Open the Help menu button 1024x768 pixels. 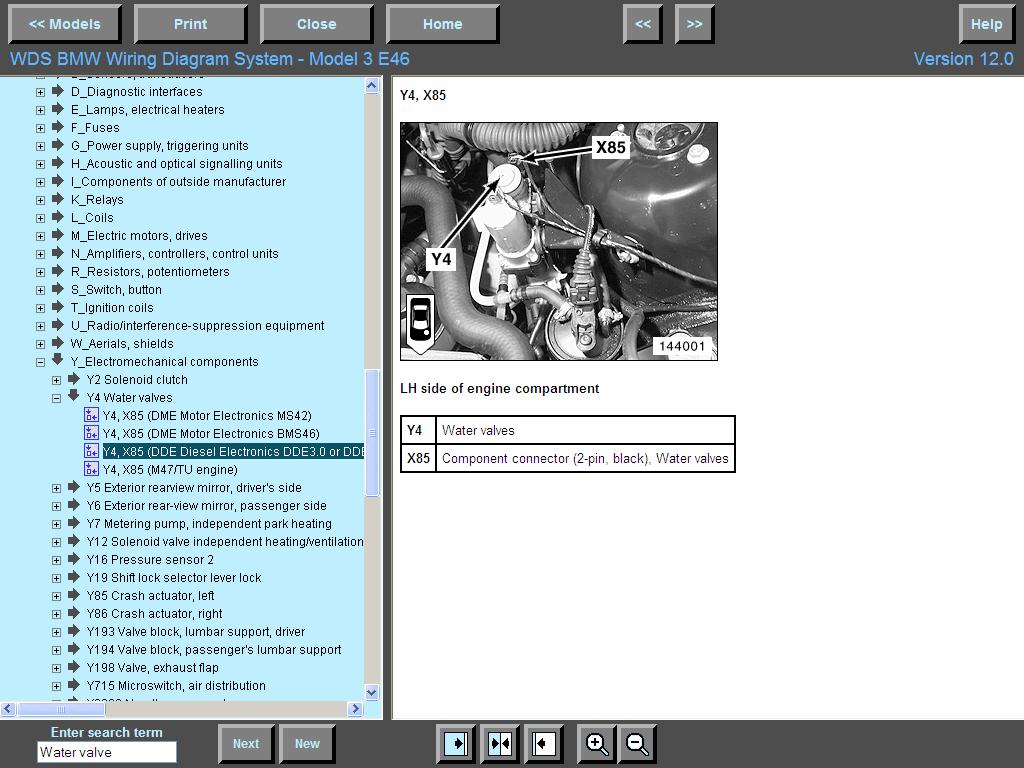click(x=986, y=24)
